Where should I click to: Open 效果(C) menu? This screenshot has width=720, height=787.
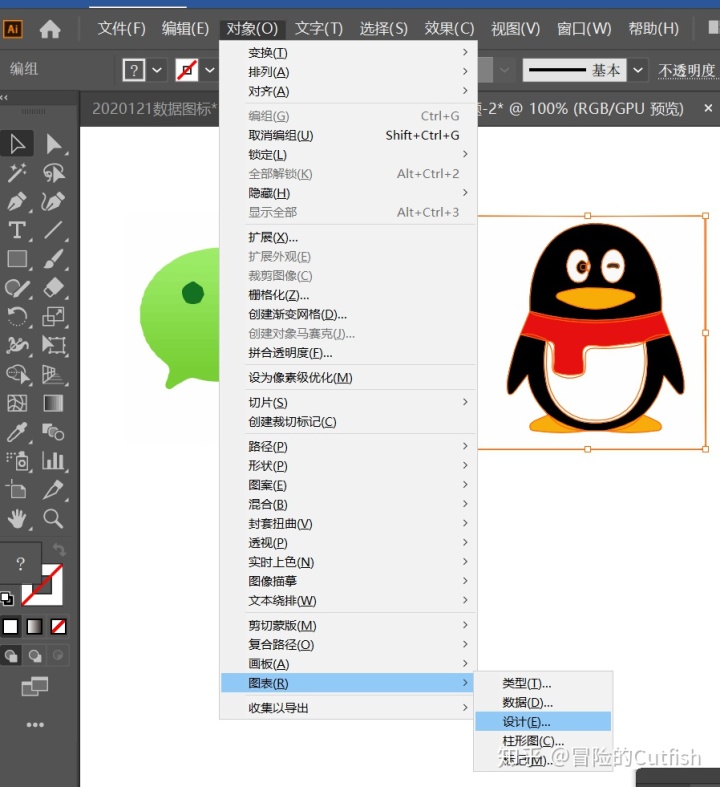coord(449,29)
